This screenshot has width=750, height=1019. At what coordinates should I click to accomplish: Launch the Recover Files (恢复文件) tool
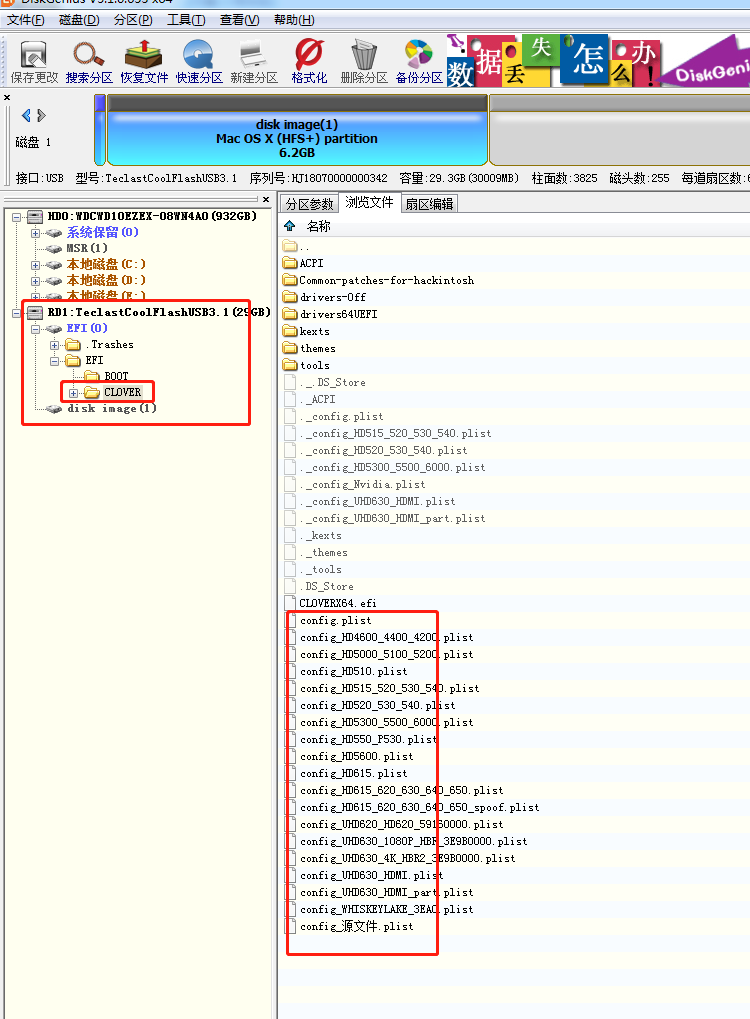click(144, 62)
